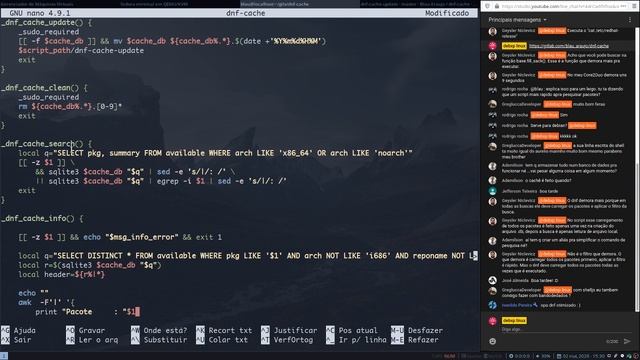Click the ^J Justificar shortcut
The width and height of the screenshot is (640, 360).
(x=289, y=330)
